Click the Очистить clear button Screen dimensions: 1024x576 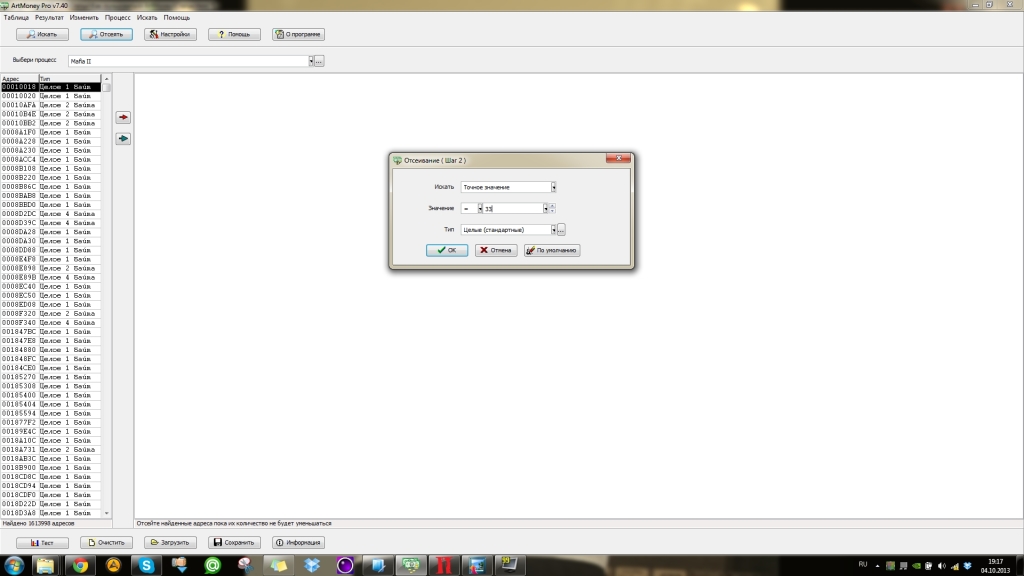tap(106, 542)
